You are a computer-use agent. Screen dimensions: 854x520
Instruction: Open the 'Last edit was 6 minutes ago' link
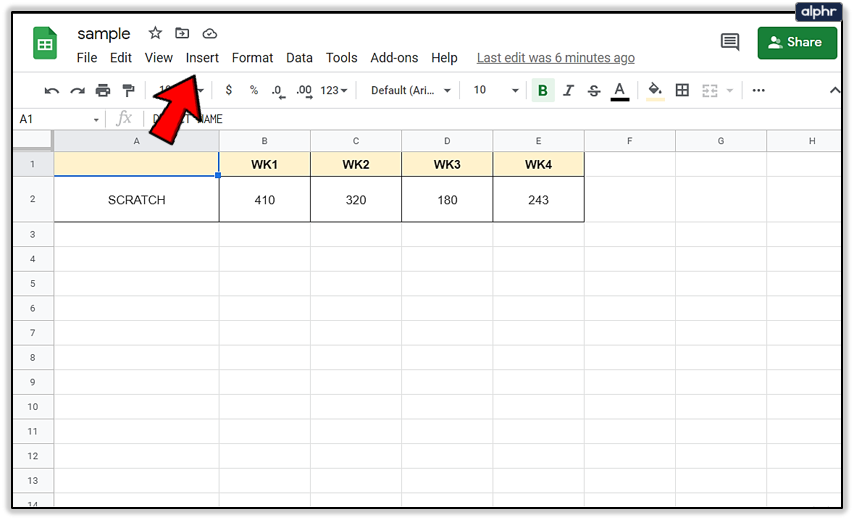tap(556, 58)
